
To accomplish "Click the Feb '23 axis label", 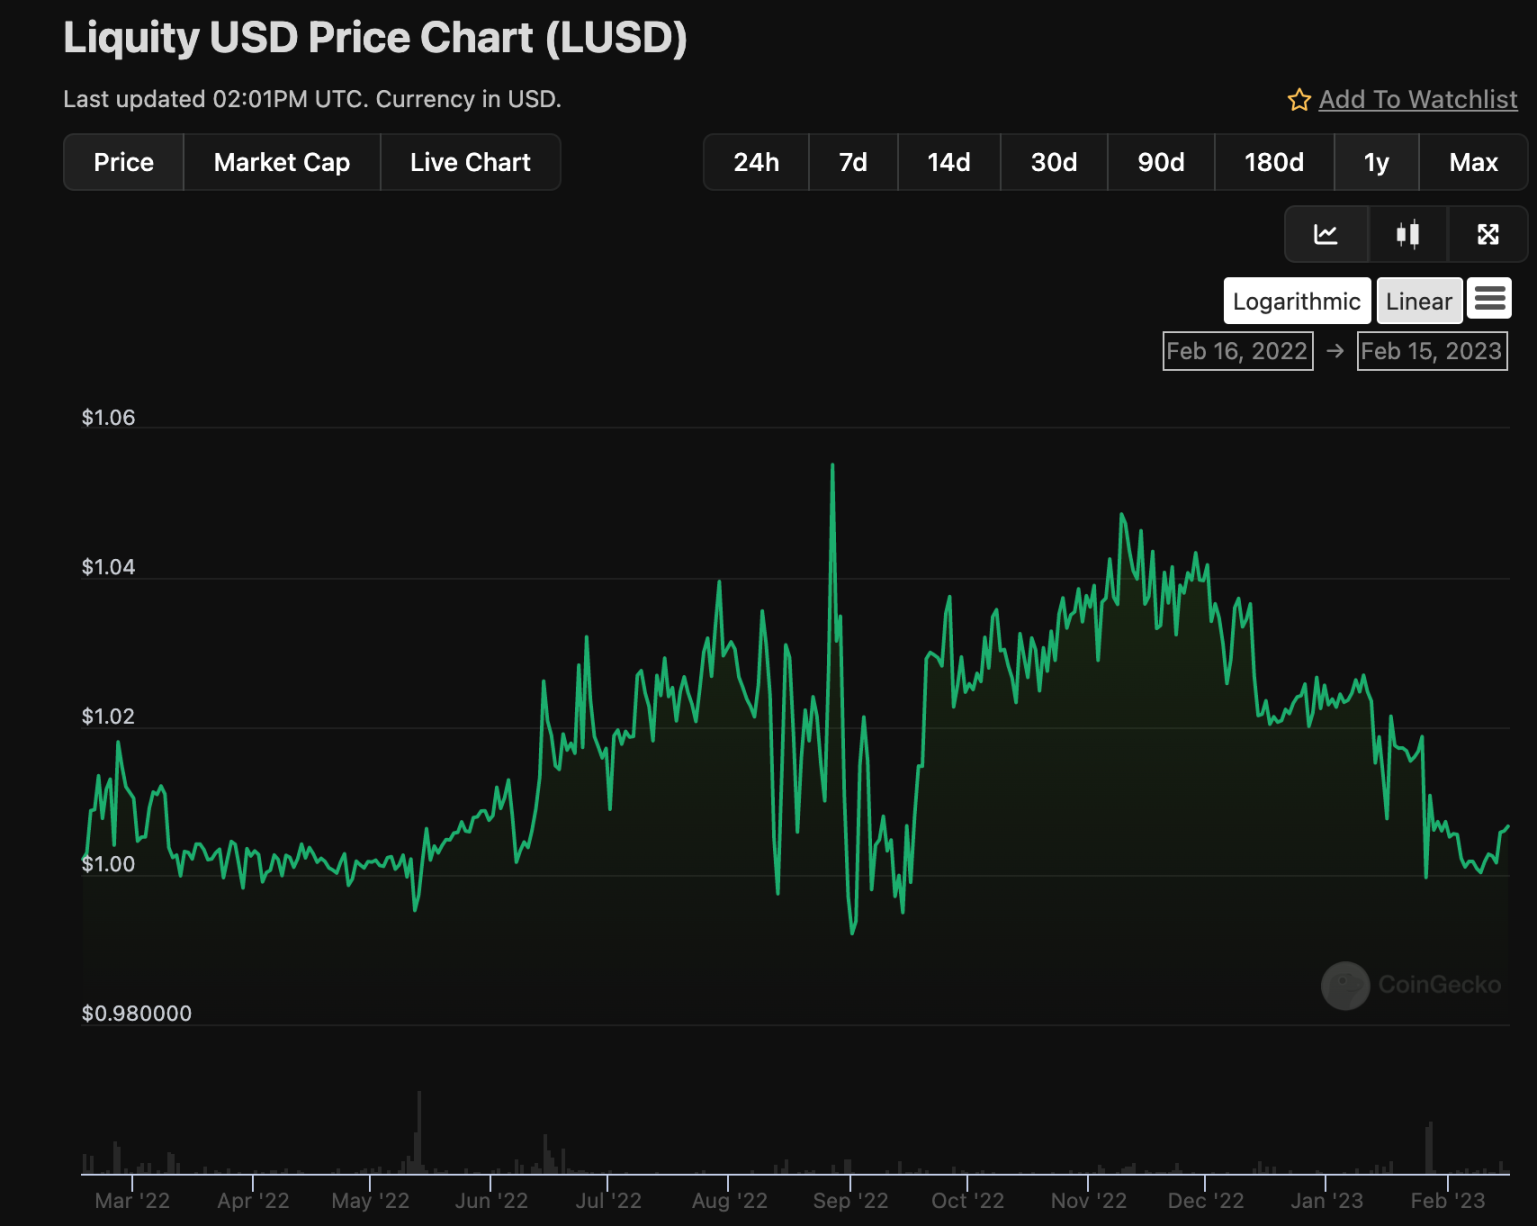I will tap(1447, 1200).
